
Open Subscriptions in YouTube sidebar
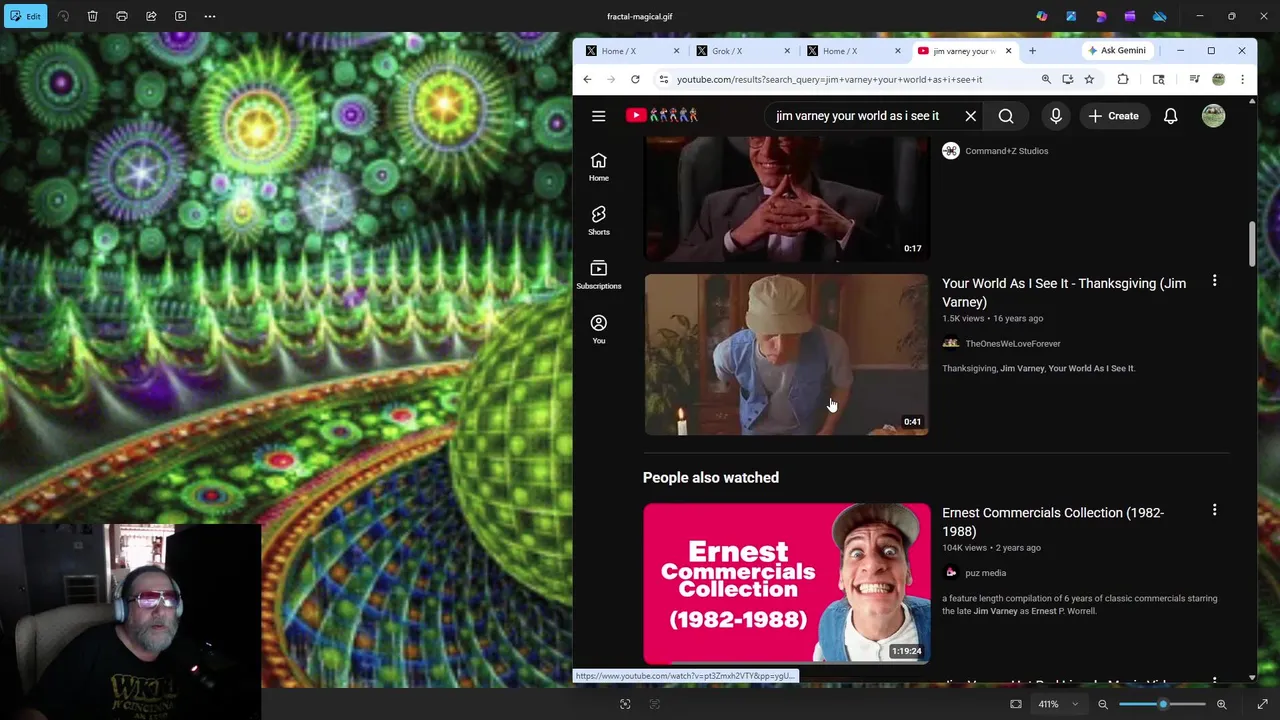click(598, 275)
